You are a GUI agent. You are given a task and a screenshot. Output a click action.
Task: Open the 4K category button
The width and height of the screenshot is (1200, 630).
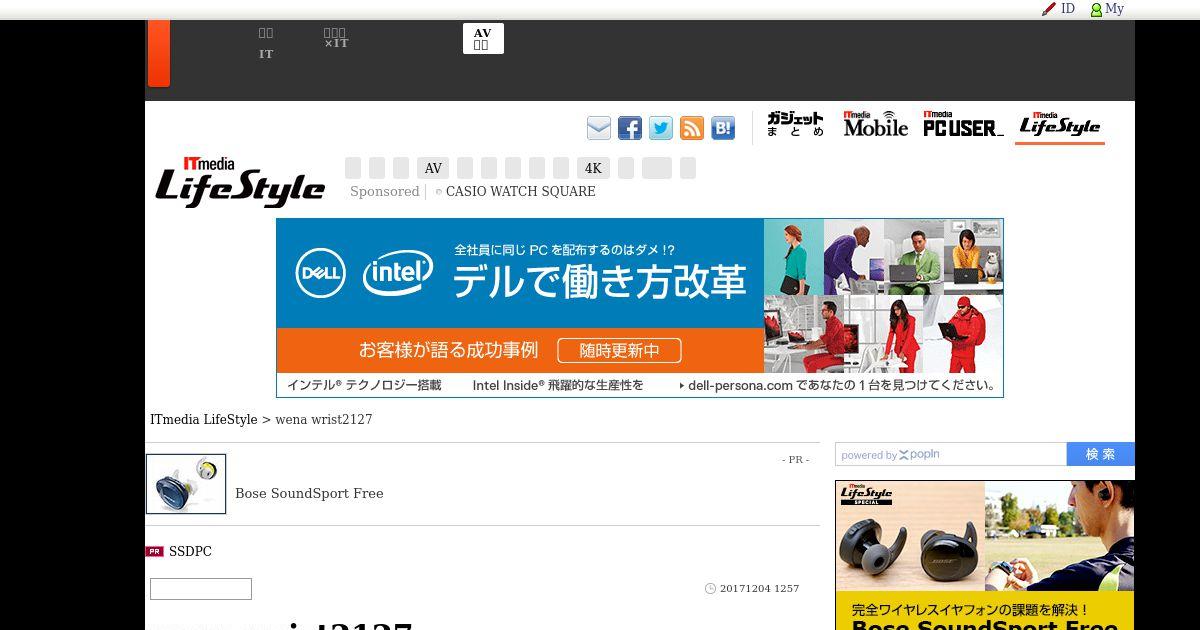594,168
